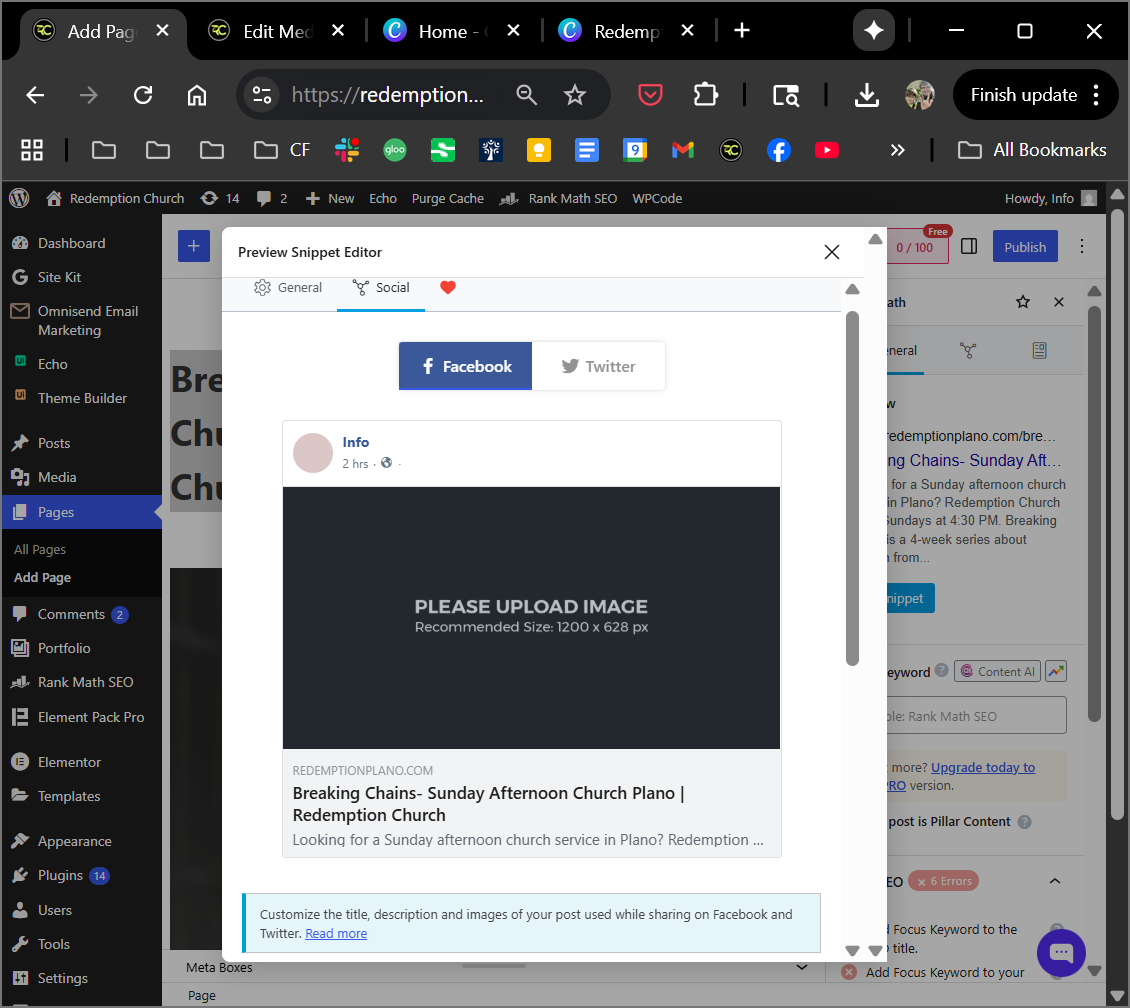Image resolution: width=1130 pixels, height=1008 pixels.
Task: Bookmark this page with the star icon
Action: click(574, 95)
